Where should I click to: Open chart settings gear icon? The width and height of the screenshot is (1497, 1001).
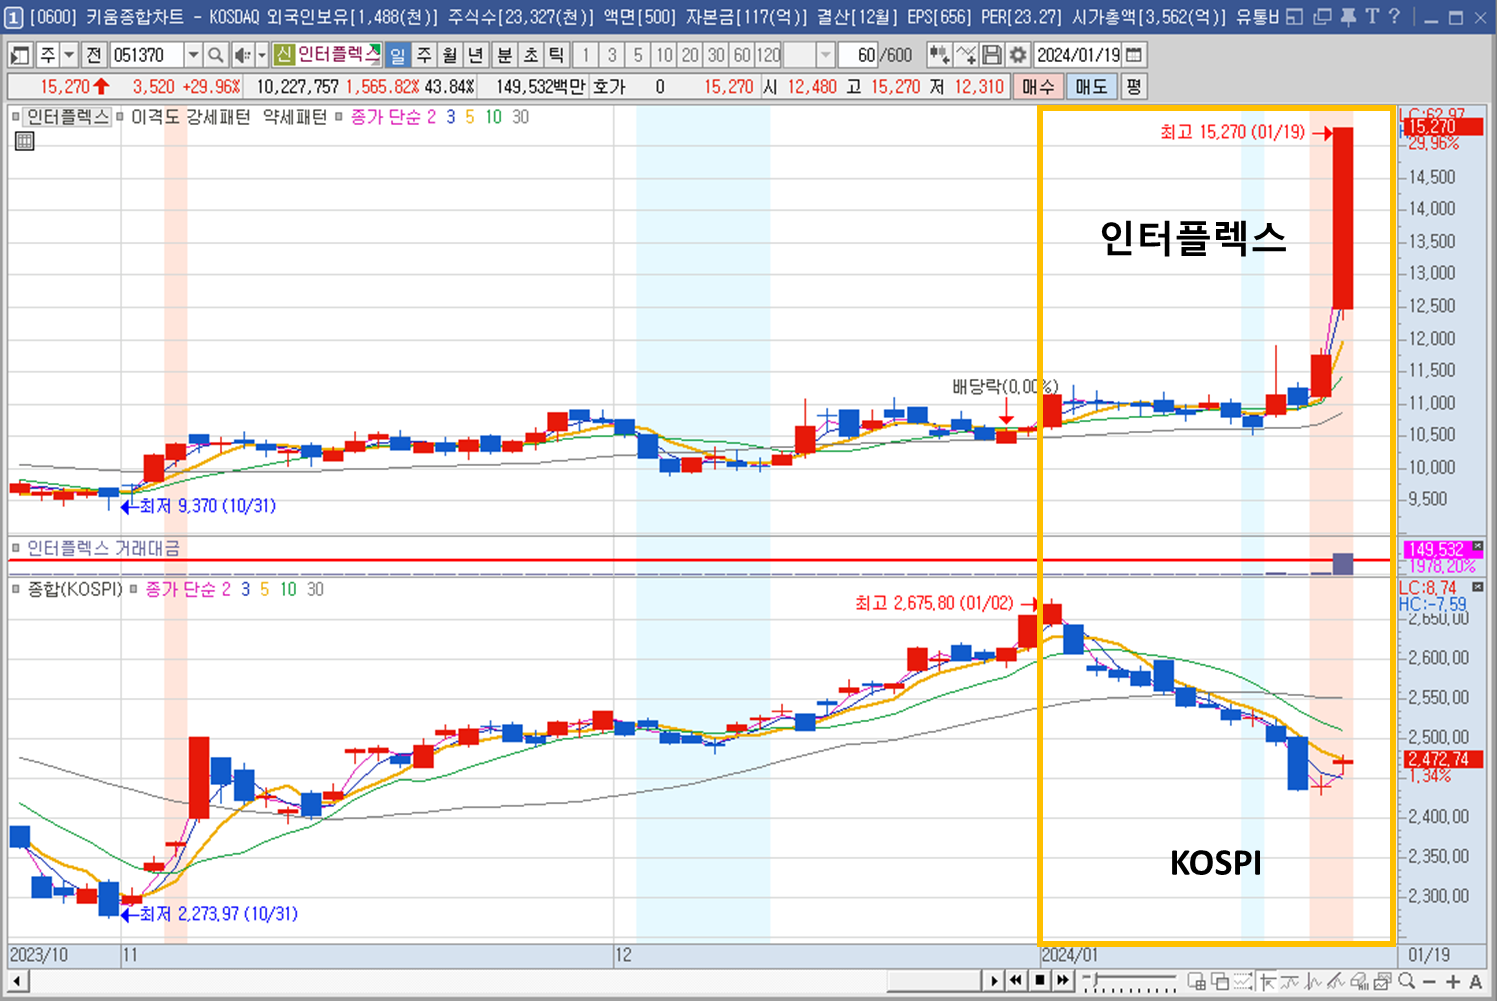coord(1018,55)
